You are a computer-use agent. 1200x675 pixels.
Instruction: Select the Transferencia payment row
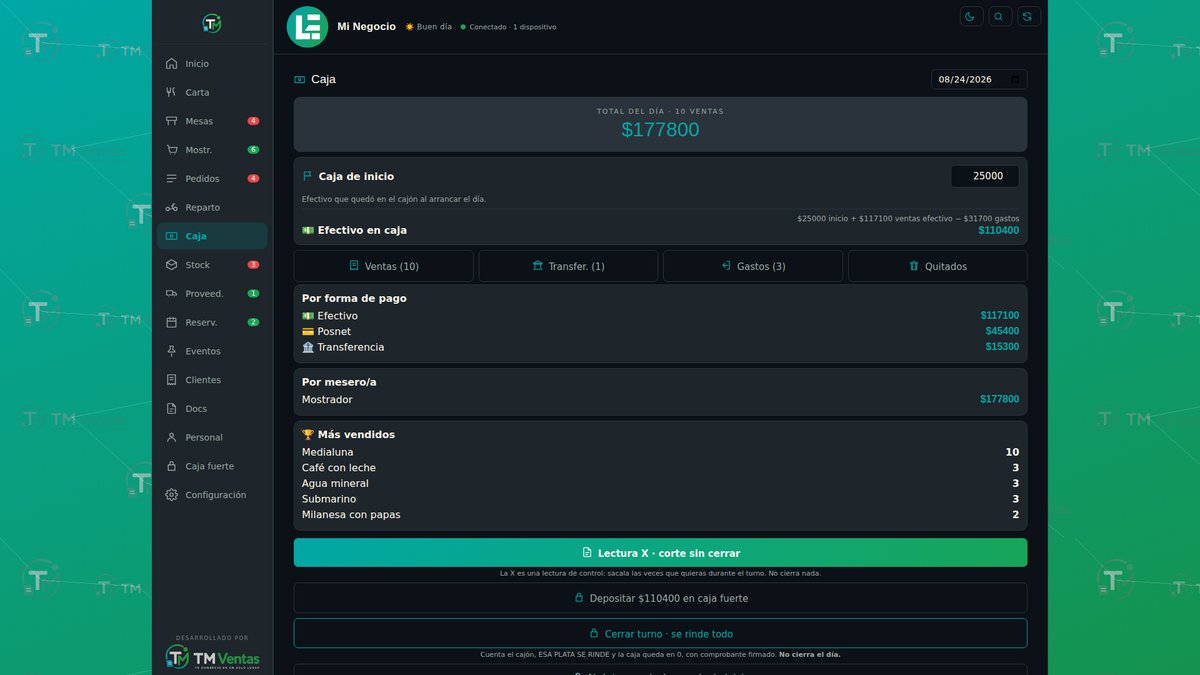click(660, 347)
